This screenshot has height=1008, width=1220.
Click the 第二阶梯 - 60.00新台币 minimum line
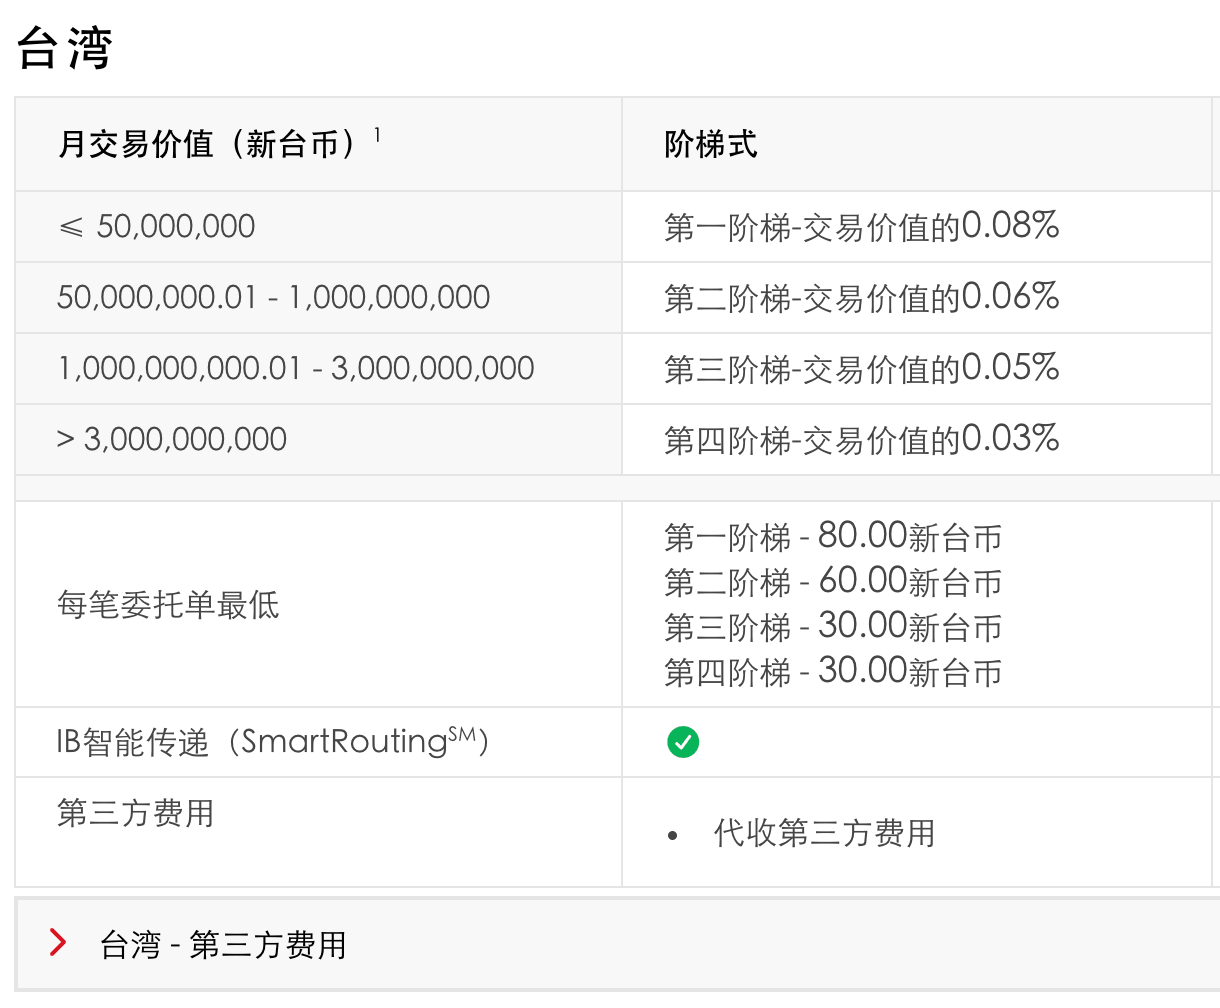[832, 582]
